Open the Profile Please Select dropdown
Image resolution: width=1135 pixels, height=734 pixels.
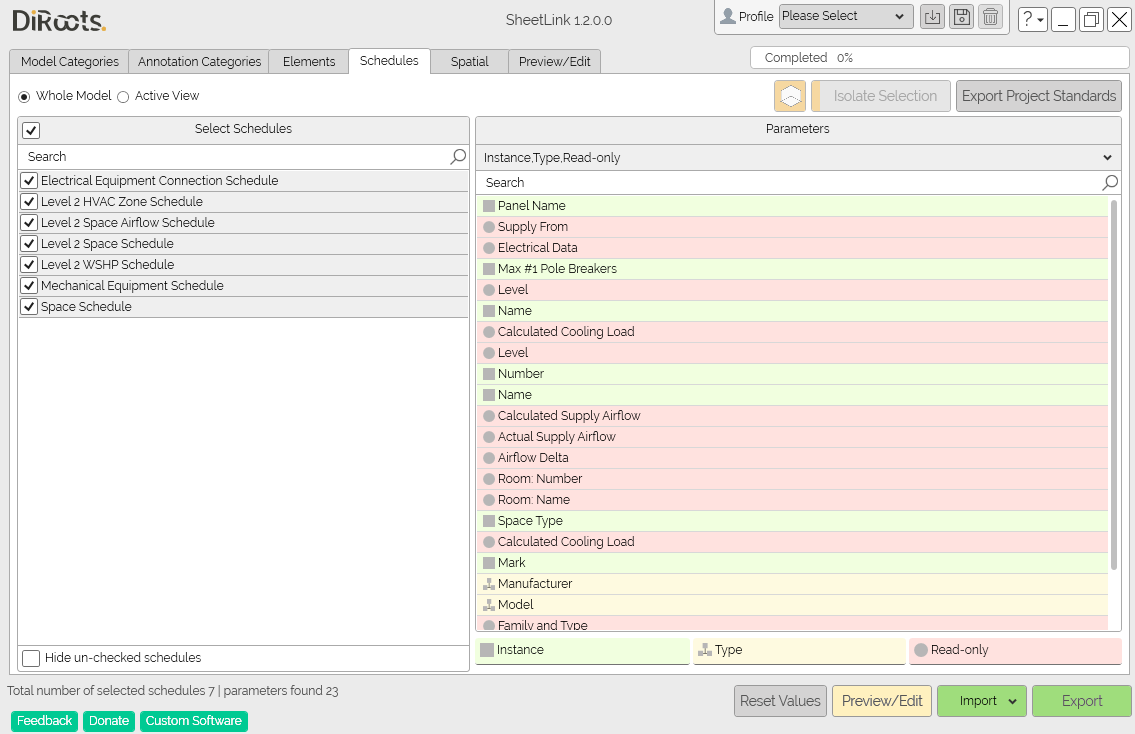(x=845, y=16)
